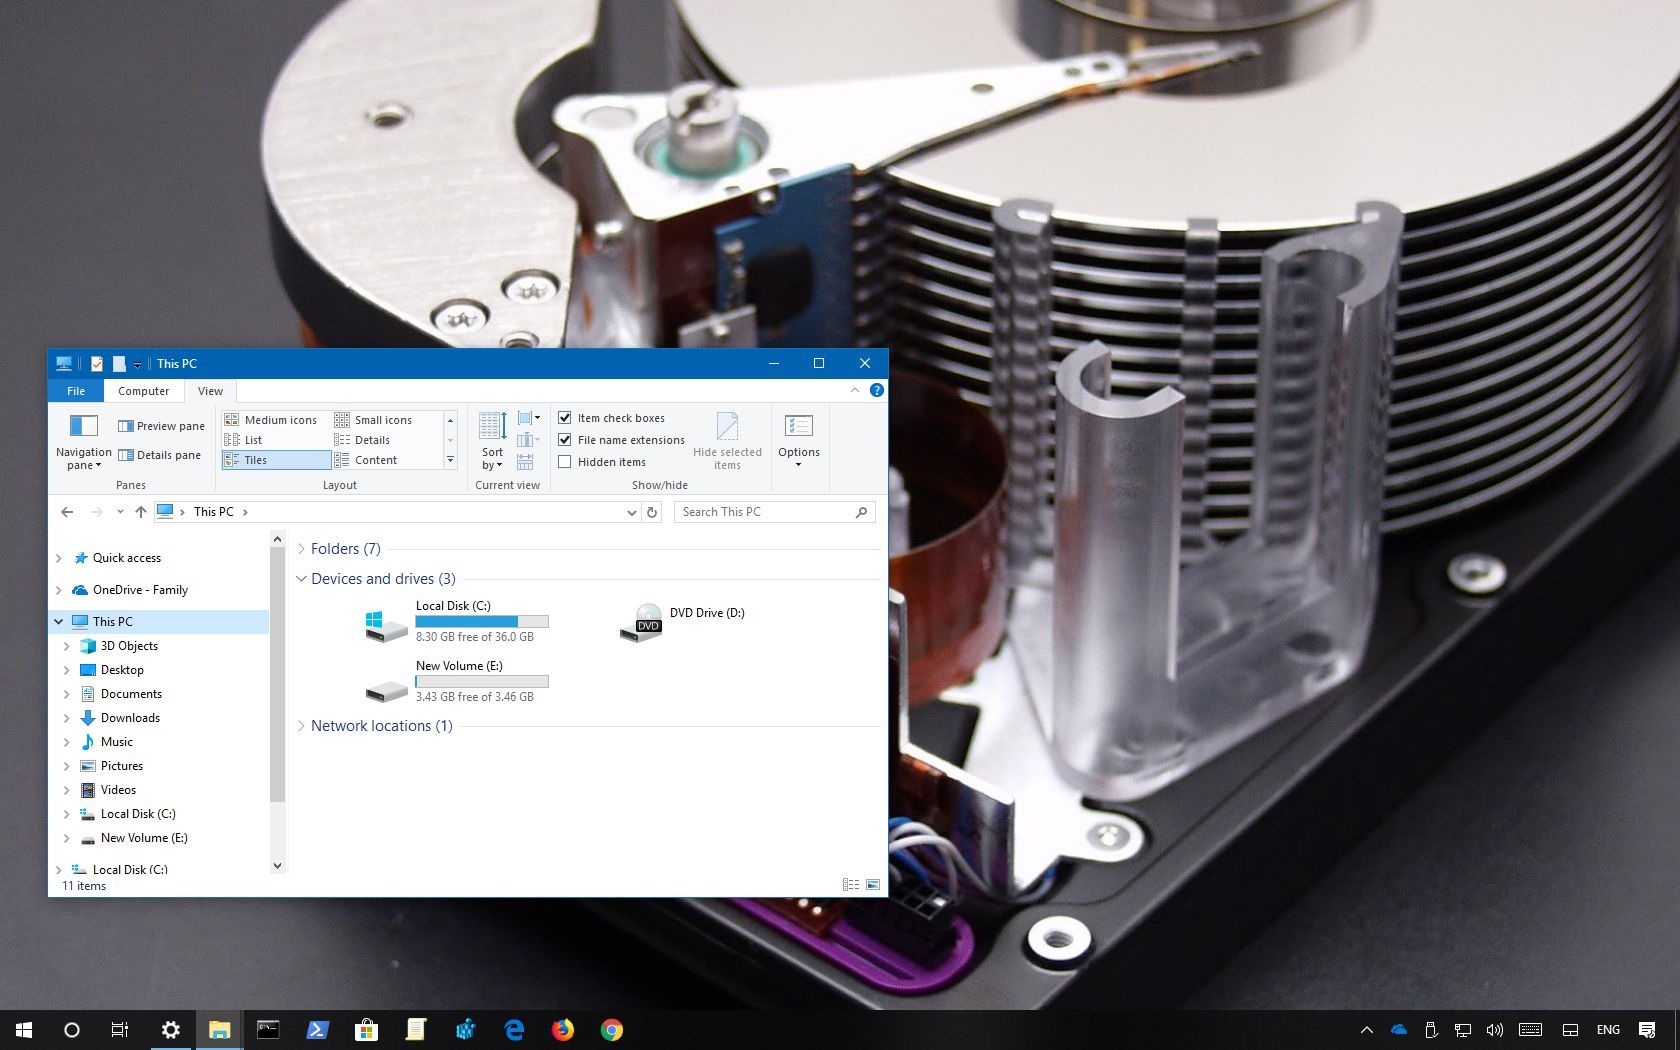The width and height of the screenshot is (1680, 1050).
Task: Disable File name extensions checkbox
Action: tap(565, 440)
